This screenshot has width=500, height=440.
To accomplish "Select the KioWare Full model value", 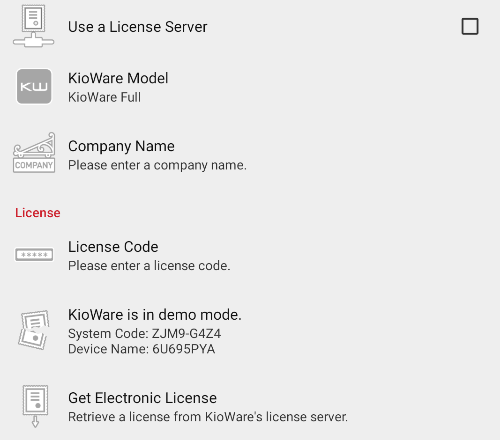I will pos(104,97).
